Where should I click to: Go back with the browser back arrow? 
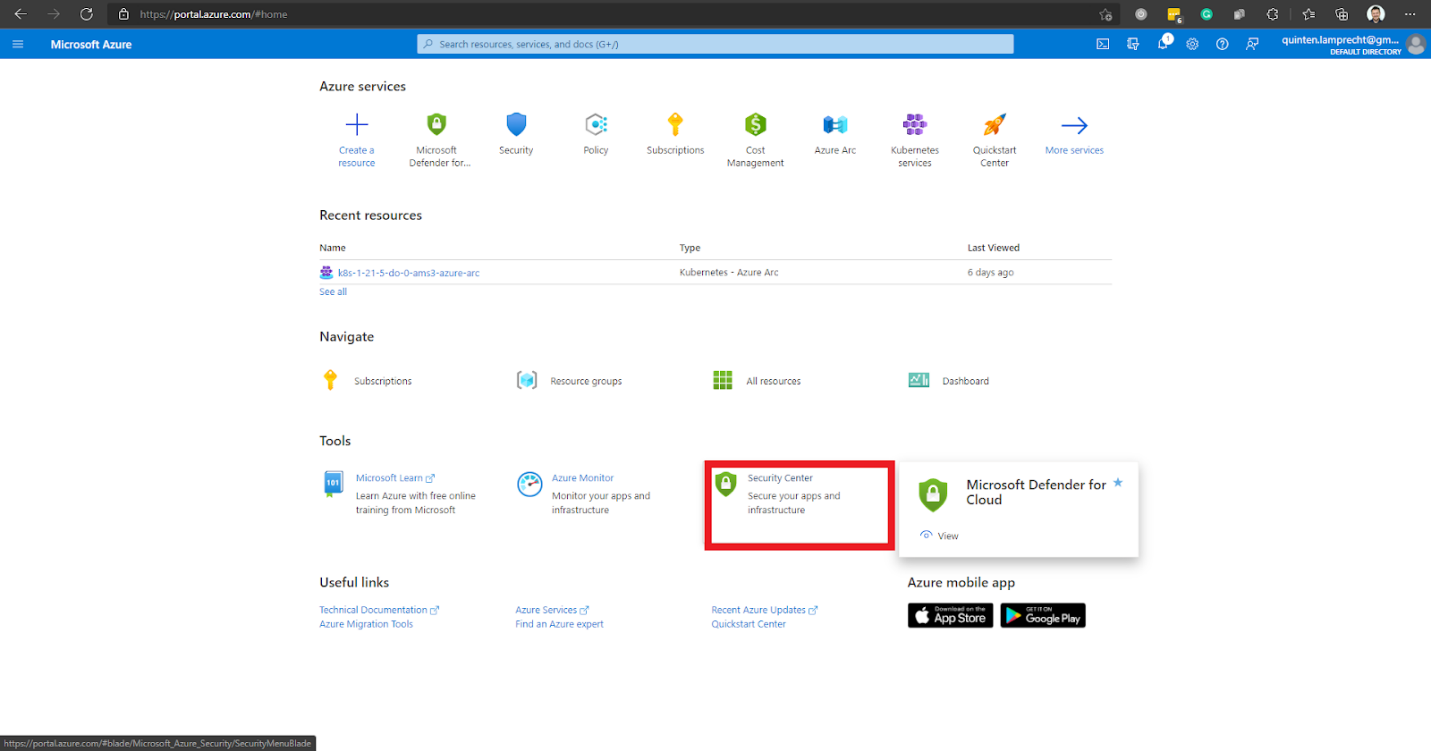pyautogui.click(x=20, y=14)
